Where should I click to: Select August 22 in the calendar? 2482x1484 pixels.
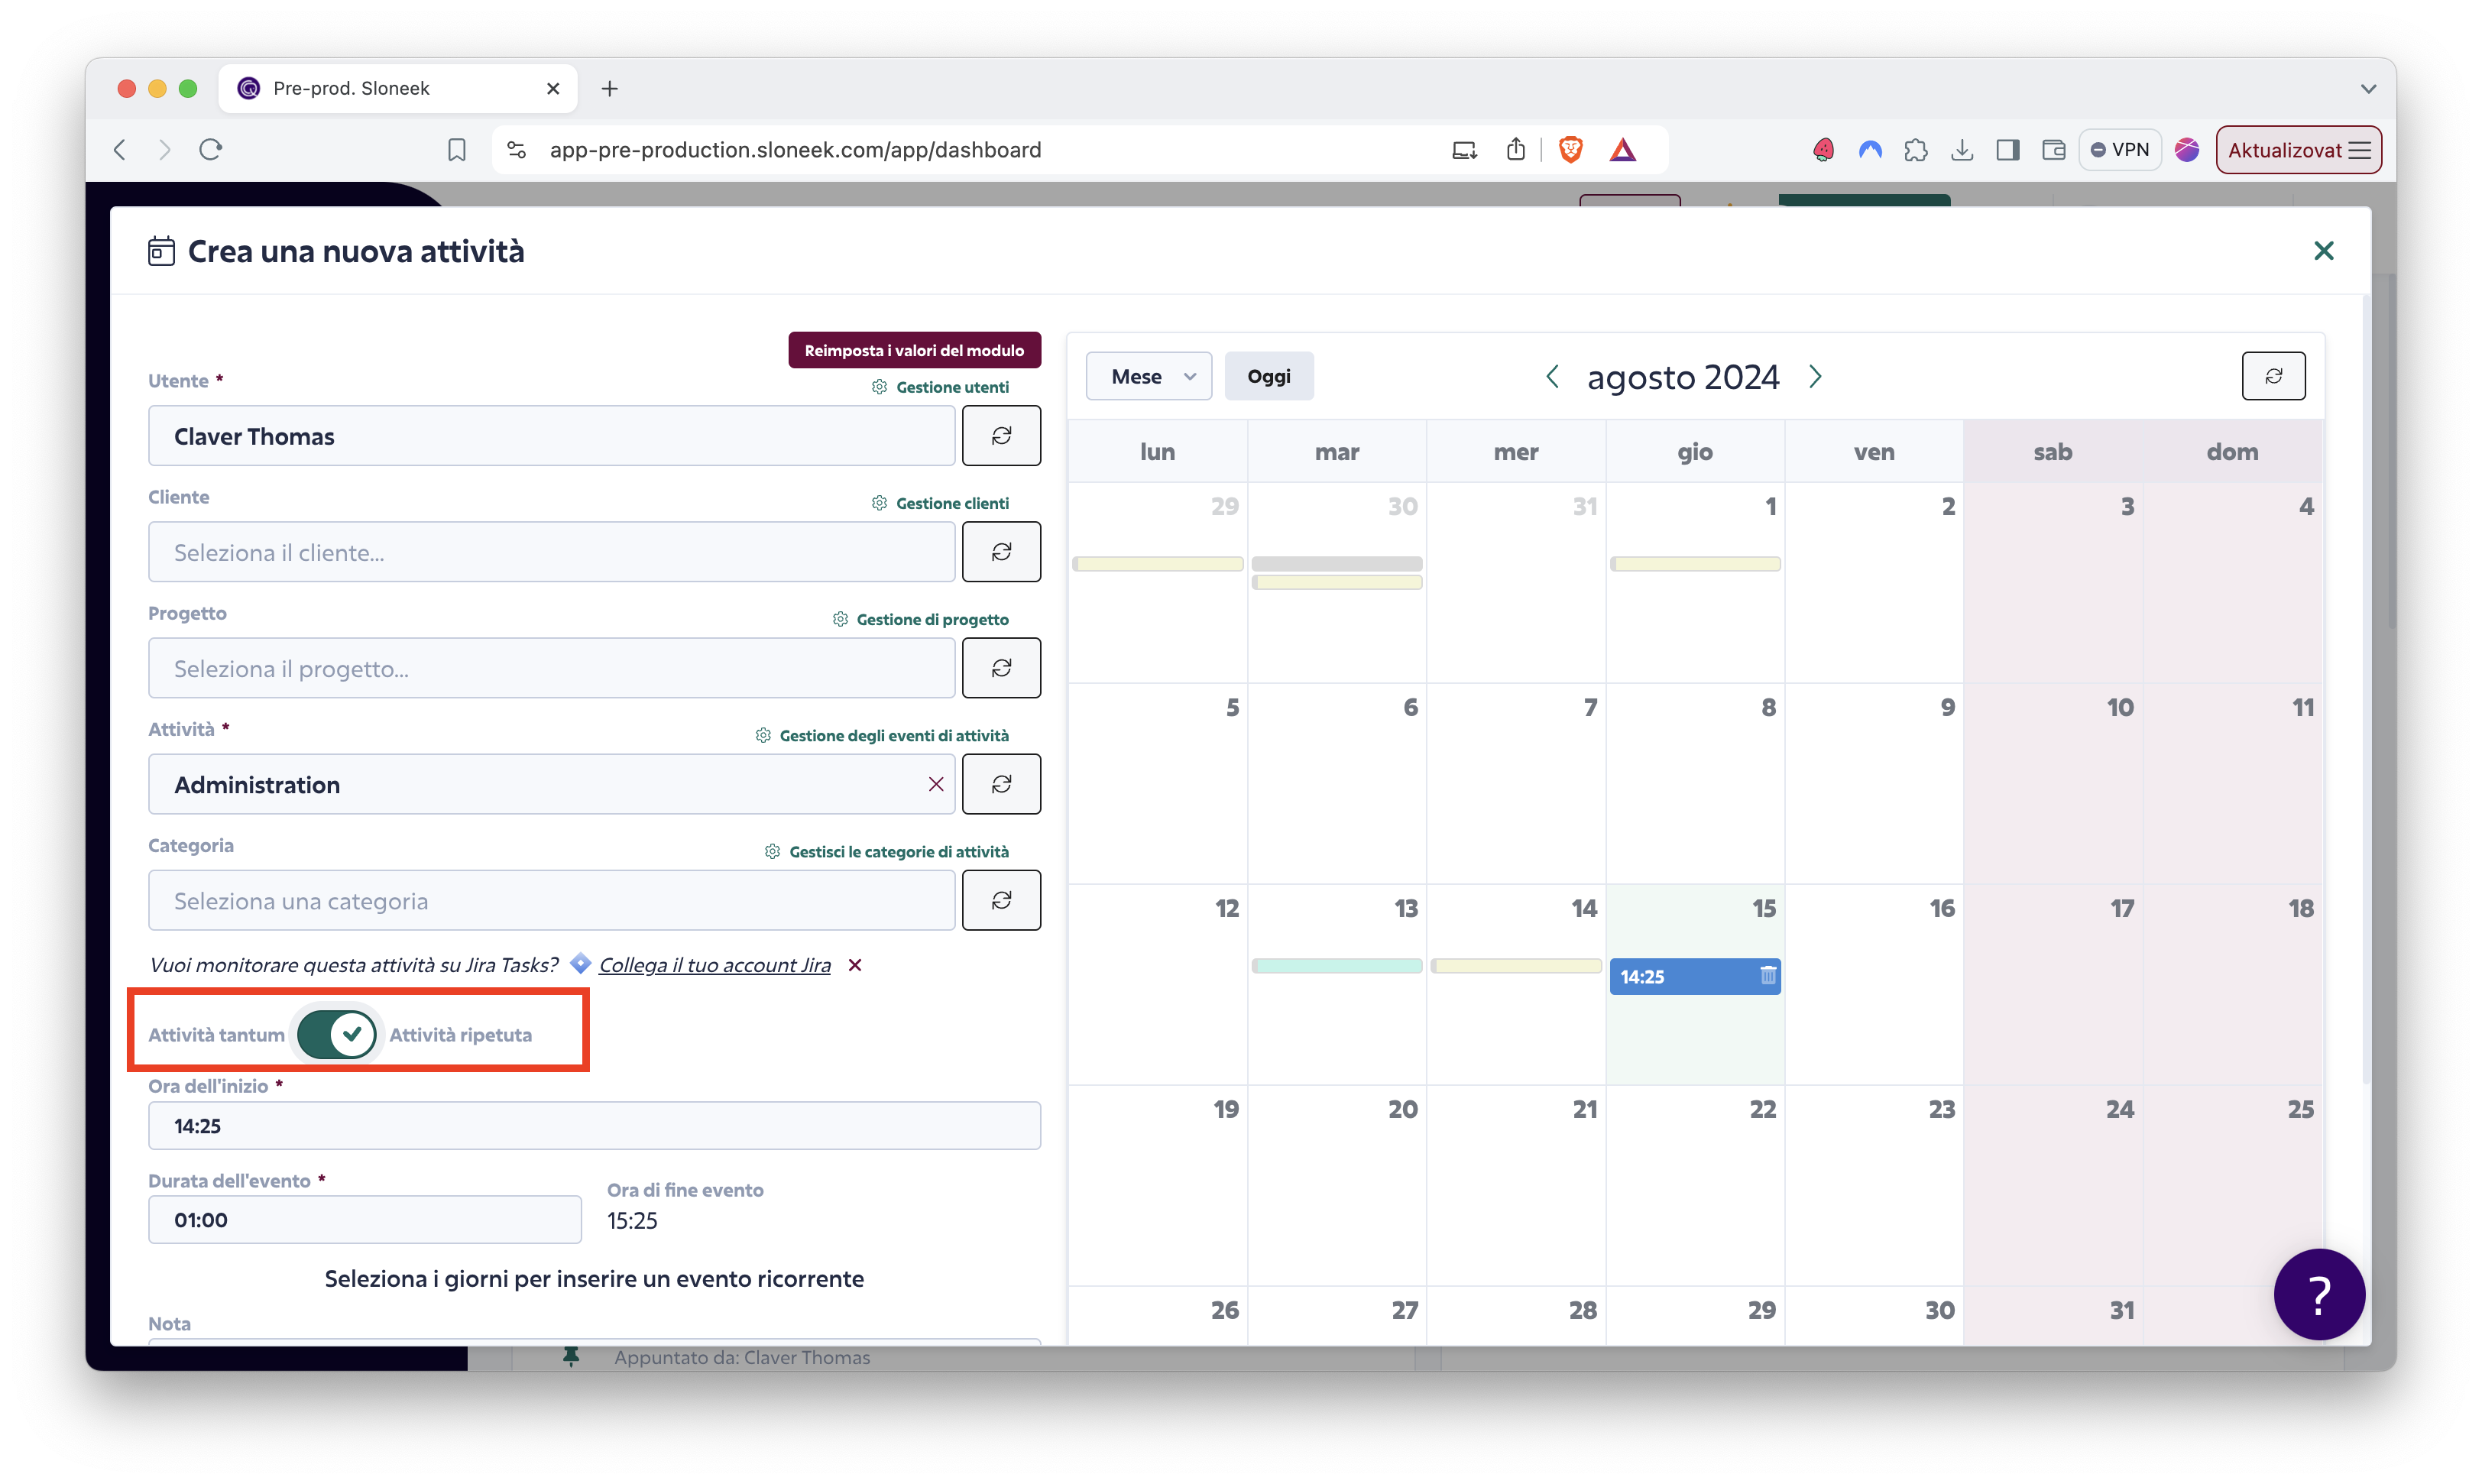(x=1695, y=1185)
